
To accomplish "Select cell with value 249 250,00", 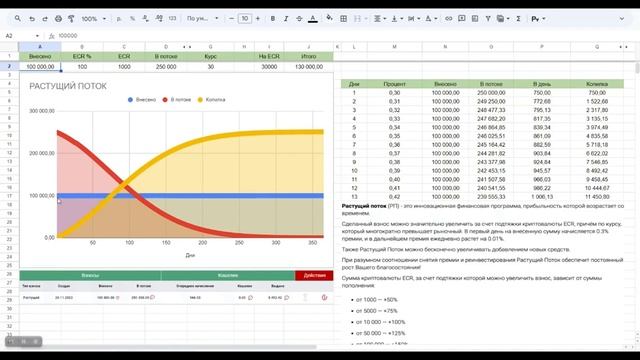I will click(x=491, y=101).
